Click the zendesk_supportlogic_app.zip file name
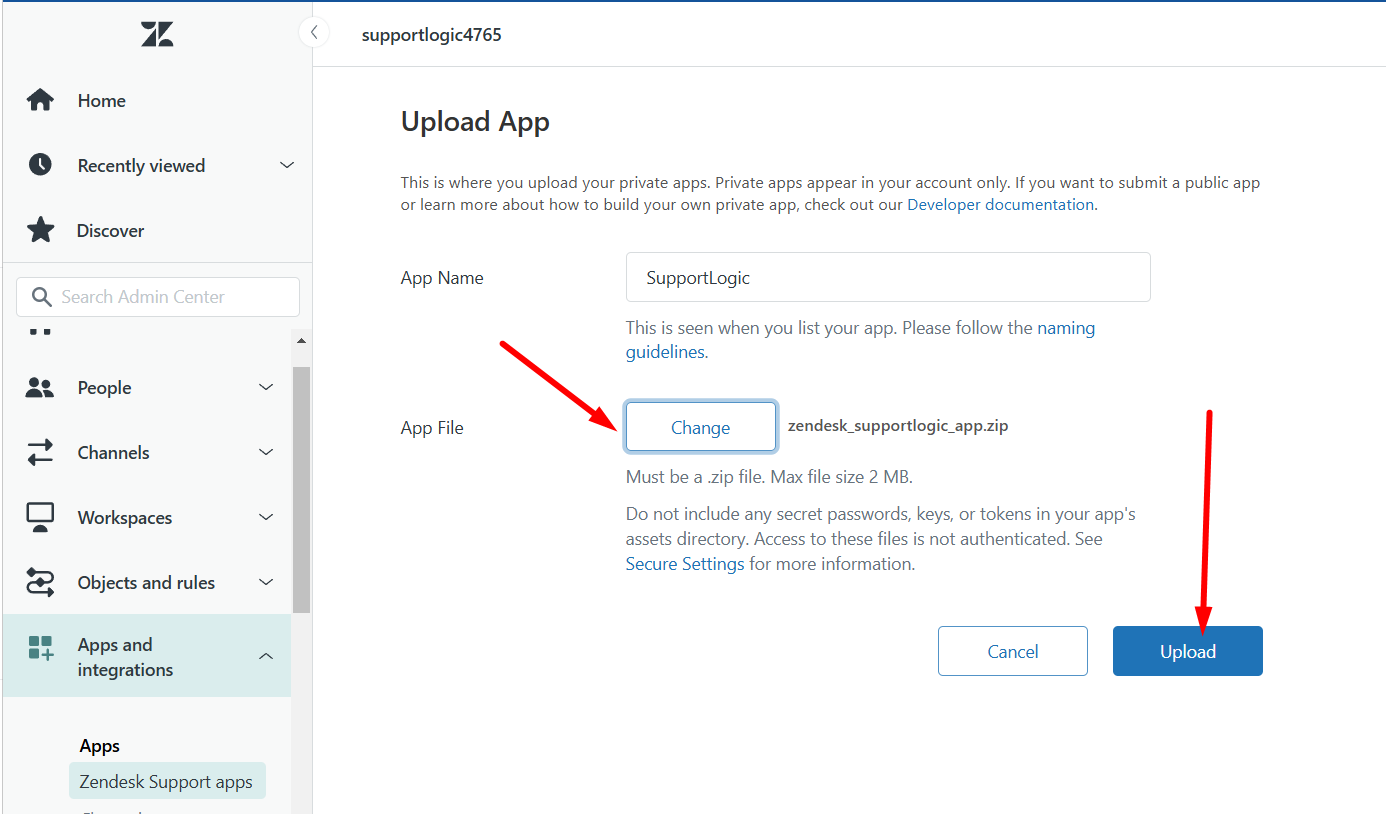The image size is (1386, 814). 898,426
